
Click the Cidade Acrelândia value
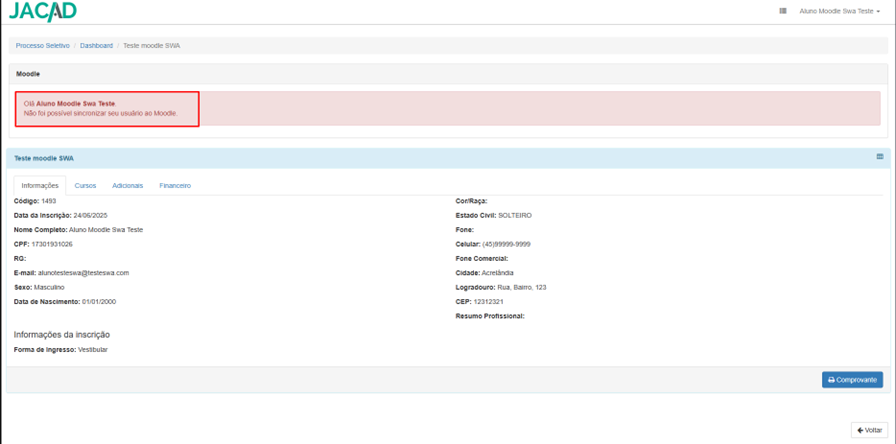[498, 273]
